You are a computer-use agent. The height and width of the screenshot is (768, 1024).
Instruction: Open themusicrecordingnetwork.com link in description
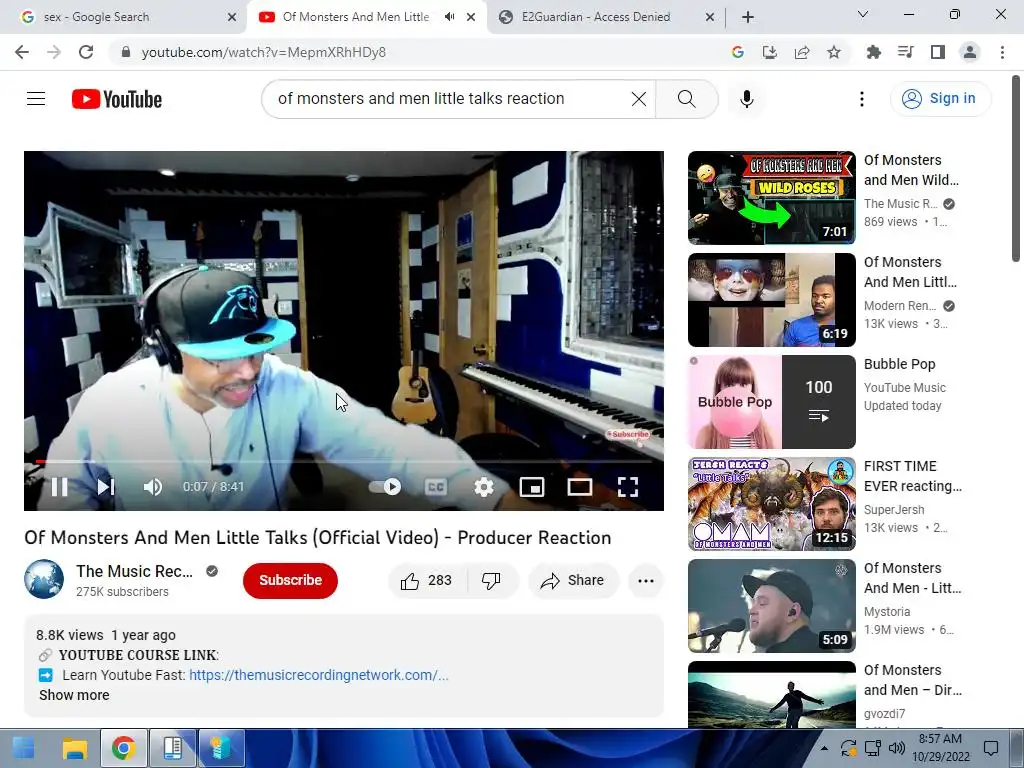[x=318, y=675]
